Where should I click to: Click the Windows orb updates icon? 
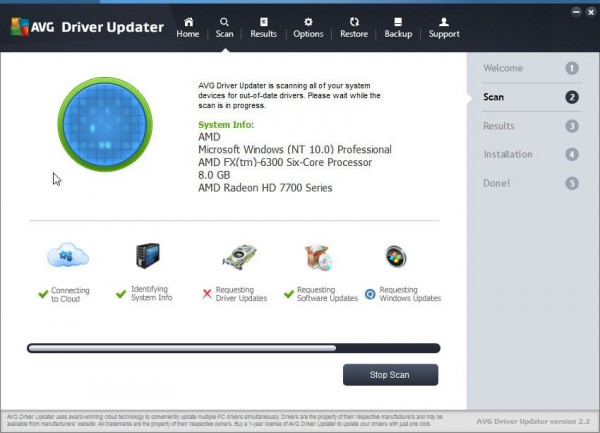[x=396, y=257]
